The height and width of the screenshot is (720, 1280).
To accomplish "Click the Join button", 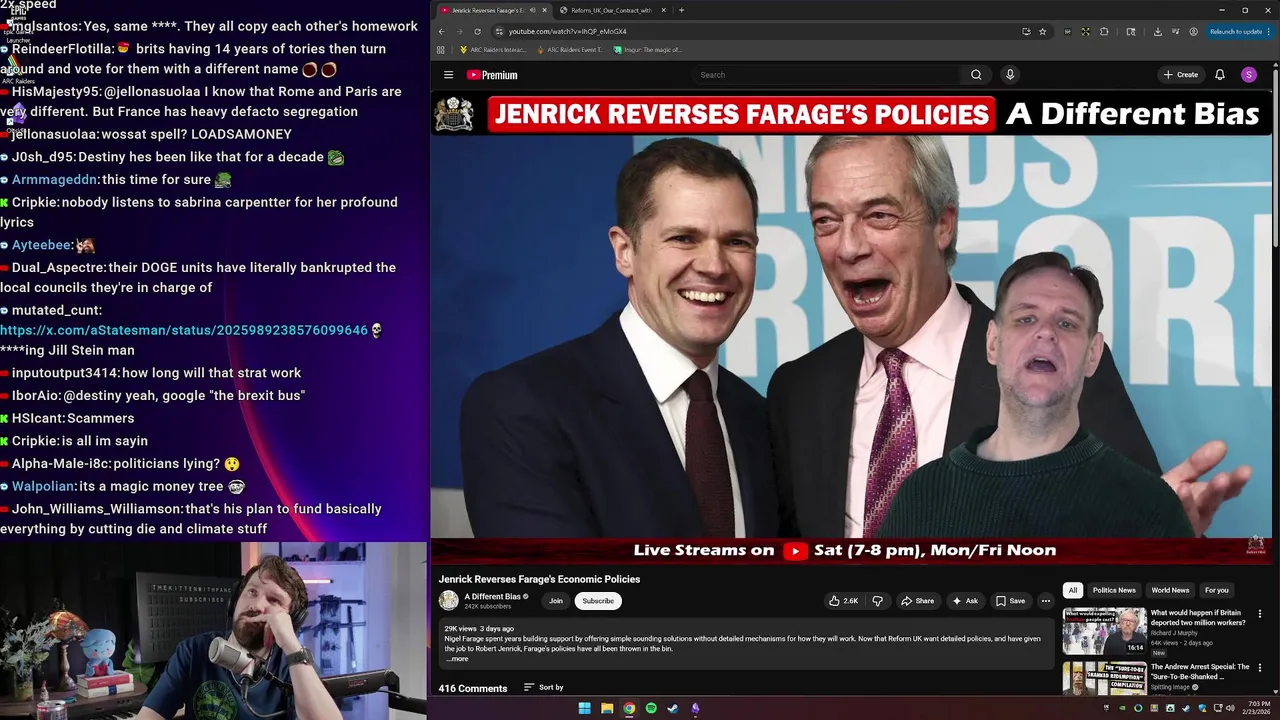I will coord(556,601).
